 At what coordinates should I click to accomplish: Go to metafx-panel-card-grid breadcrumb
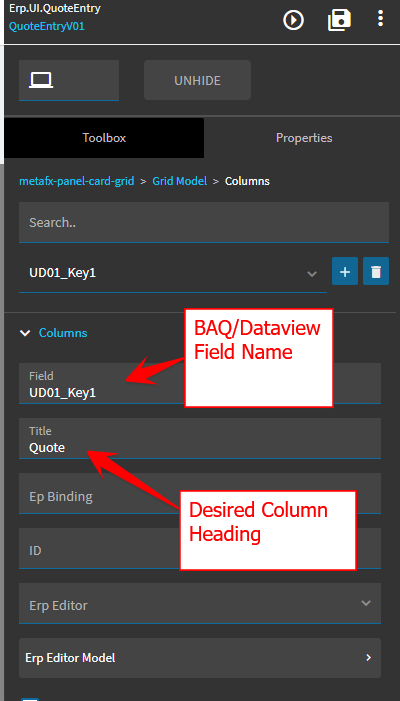tap(76, 181)
